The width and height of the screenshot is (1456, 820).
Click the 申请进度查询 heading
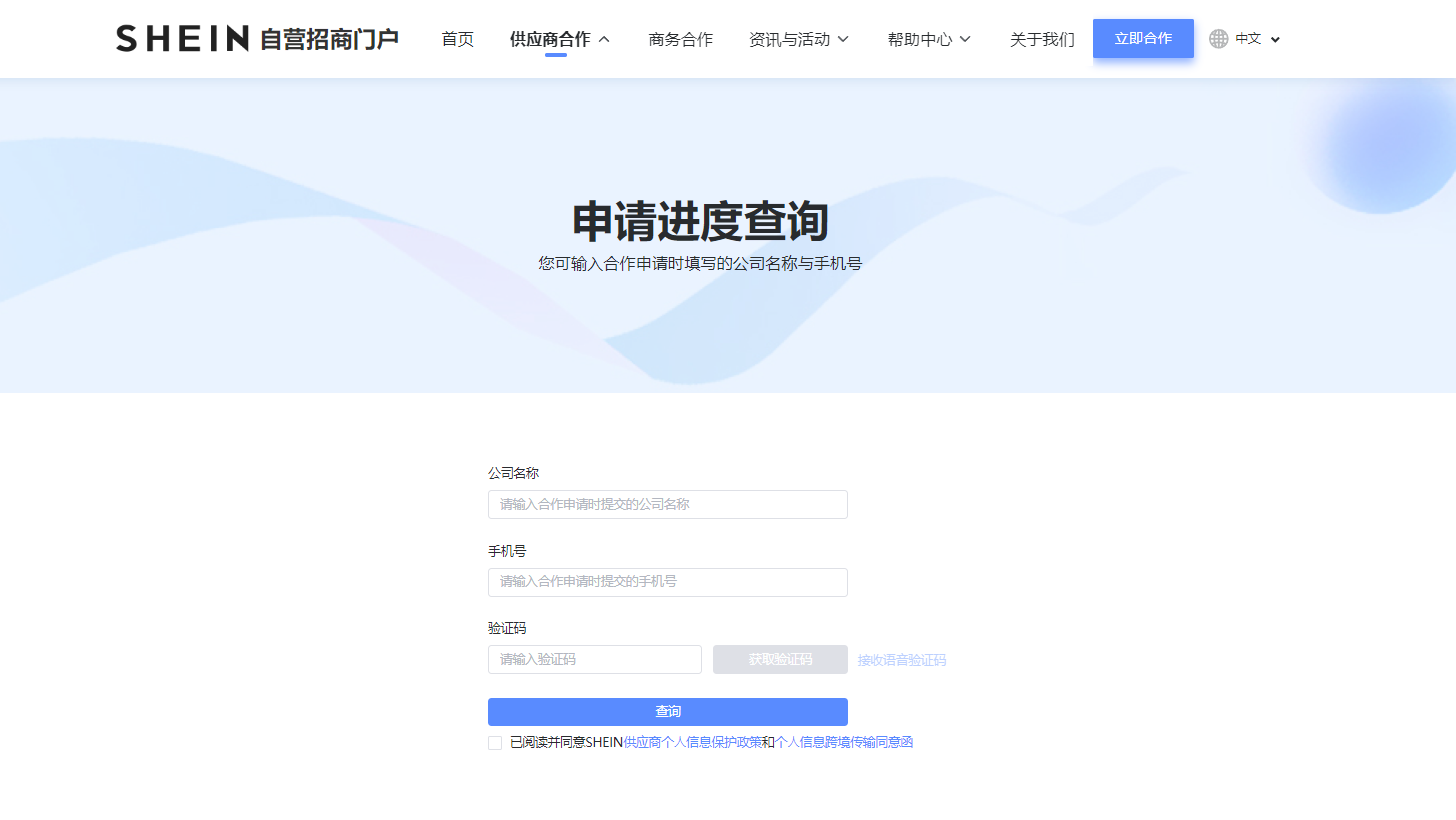pos(700,221)
